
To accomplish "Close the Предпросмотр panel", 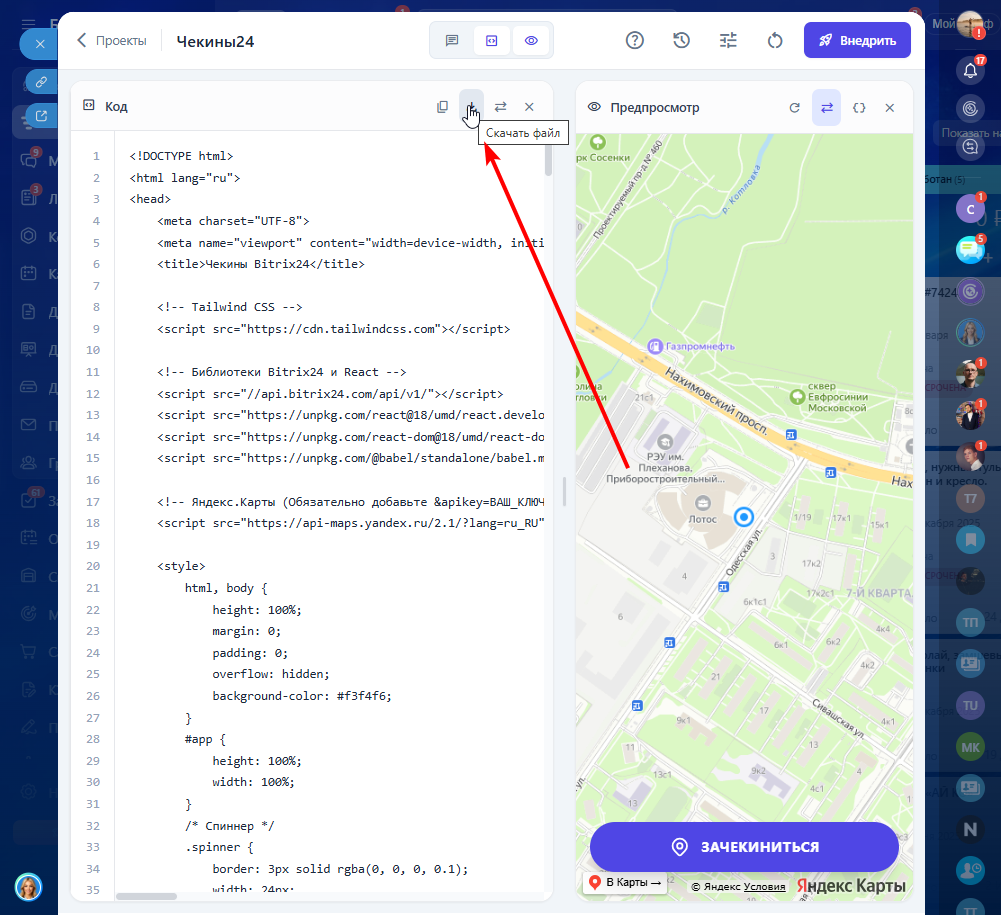I will [x=889, y=108].
